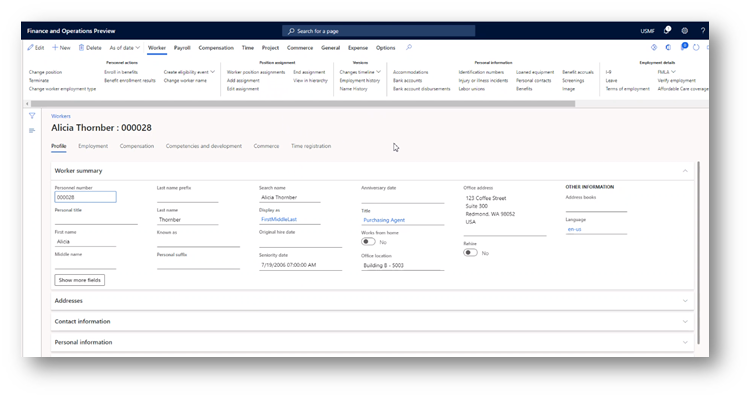Open the settings gear icon

point(685,31)
